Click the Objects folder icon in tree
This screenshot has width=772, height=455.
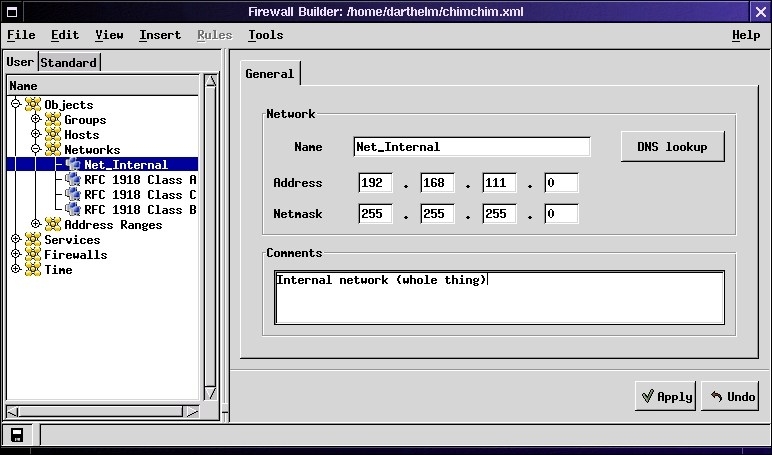[x=33, y=105]
